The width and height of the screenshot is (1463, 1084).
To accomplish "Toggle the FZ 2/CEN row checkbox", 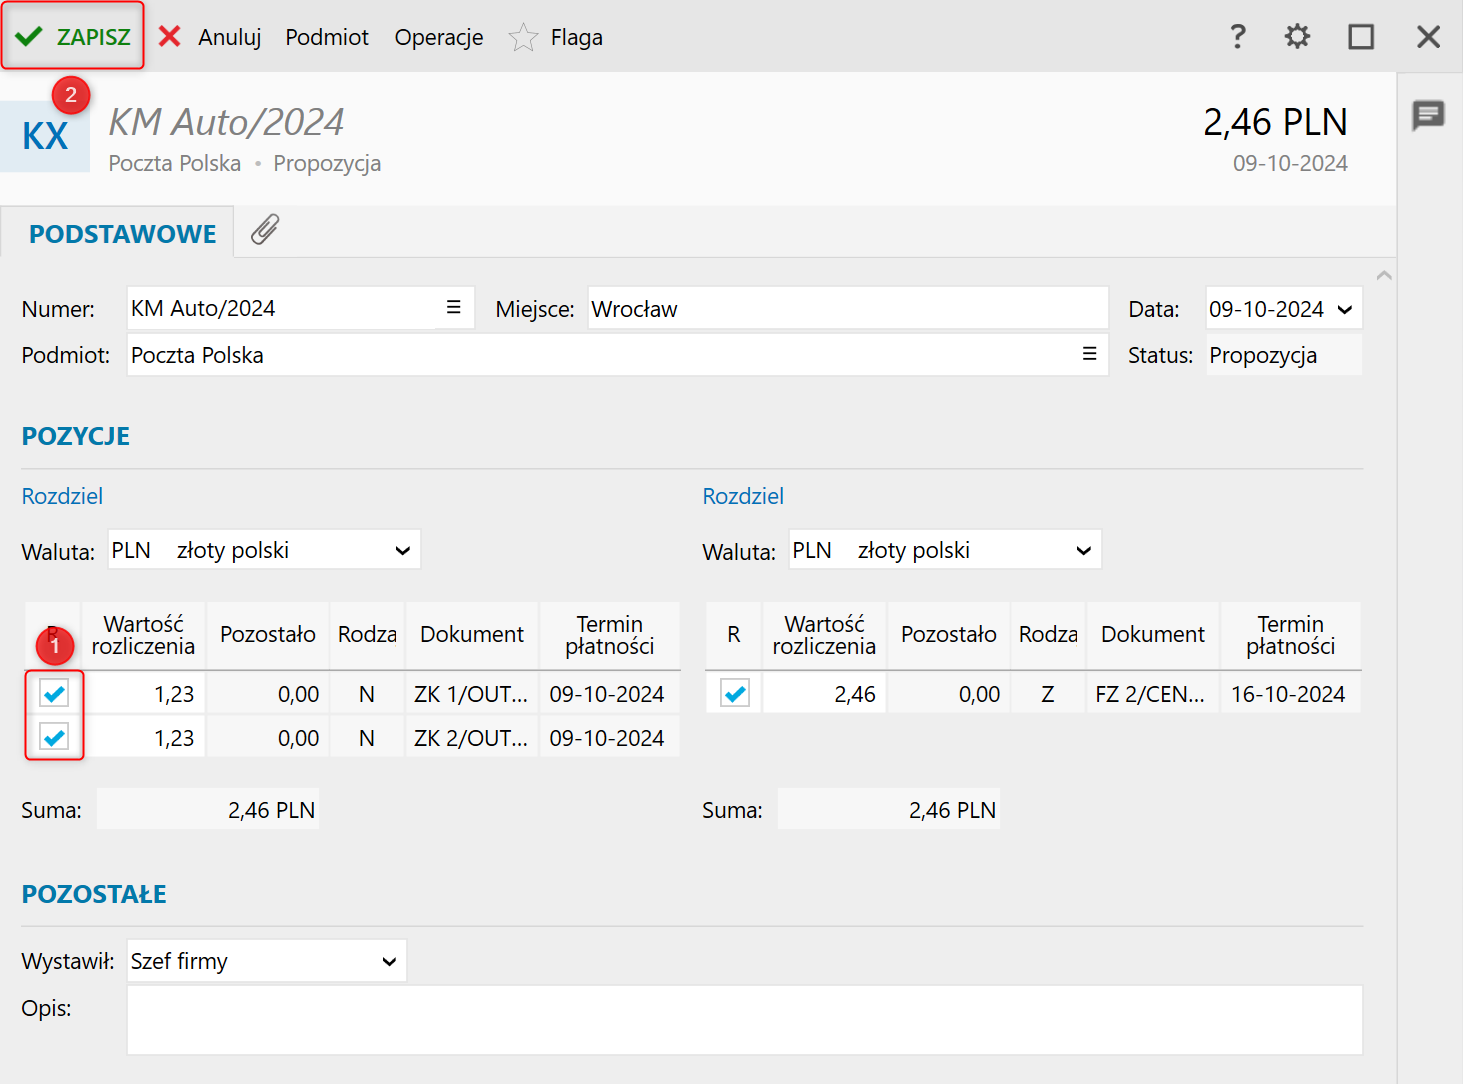I will click(735, 693).
